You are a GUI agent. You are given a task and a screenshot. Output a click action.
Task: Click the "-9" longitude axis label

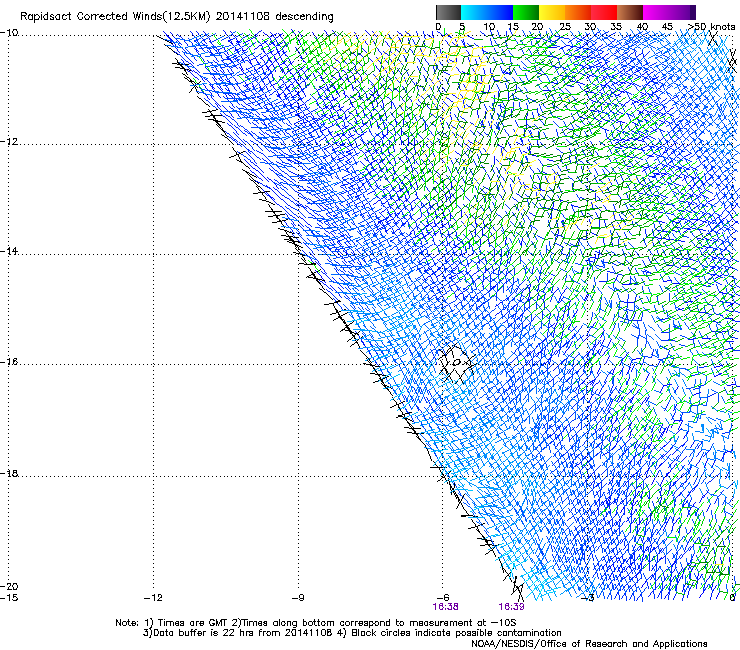point(298,598)
